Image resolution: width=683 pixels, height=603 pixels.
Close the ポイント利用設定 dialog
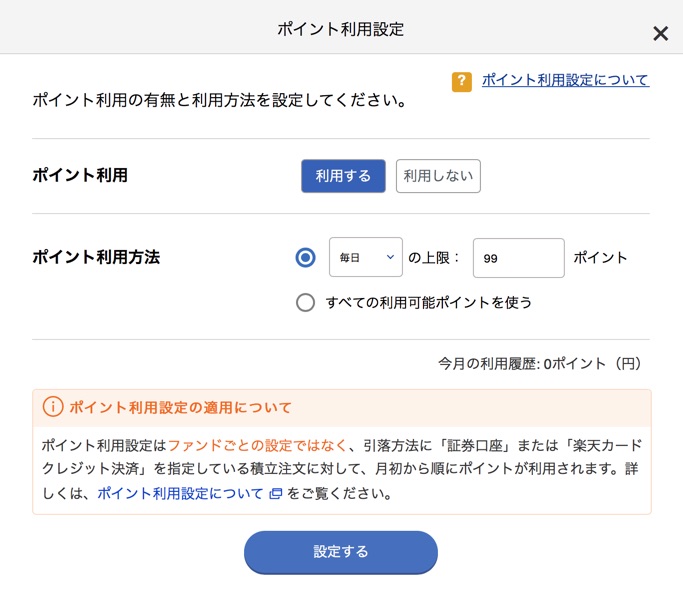pos(660,34)
